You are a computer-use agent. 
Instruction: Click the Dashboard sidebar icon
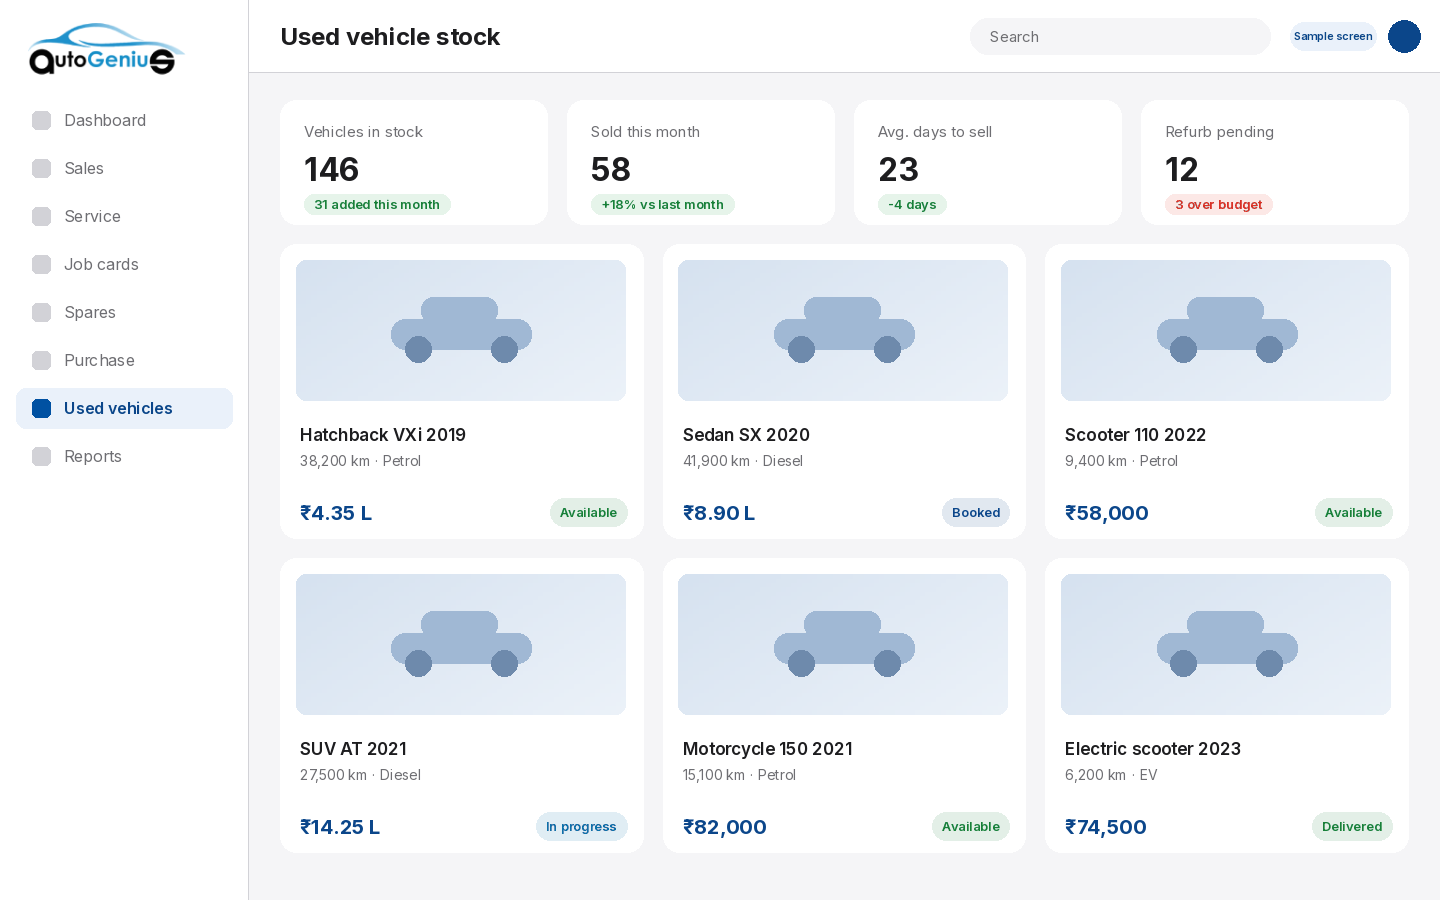(x=41, y=120)
